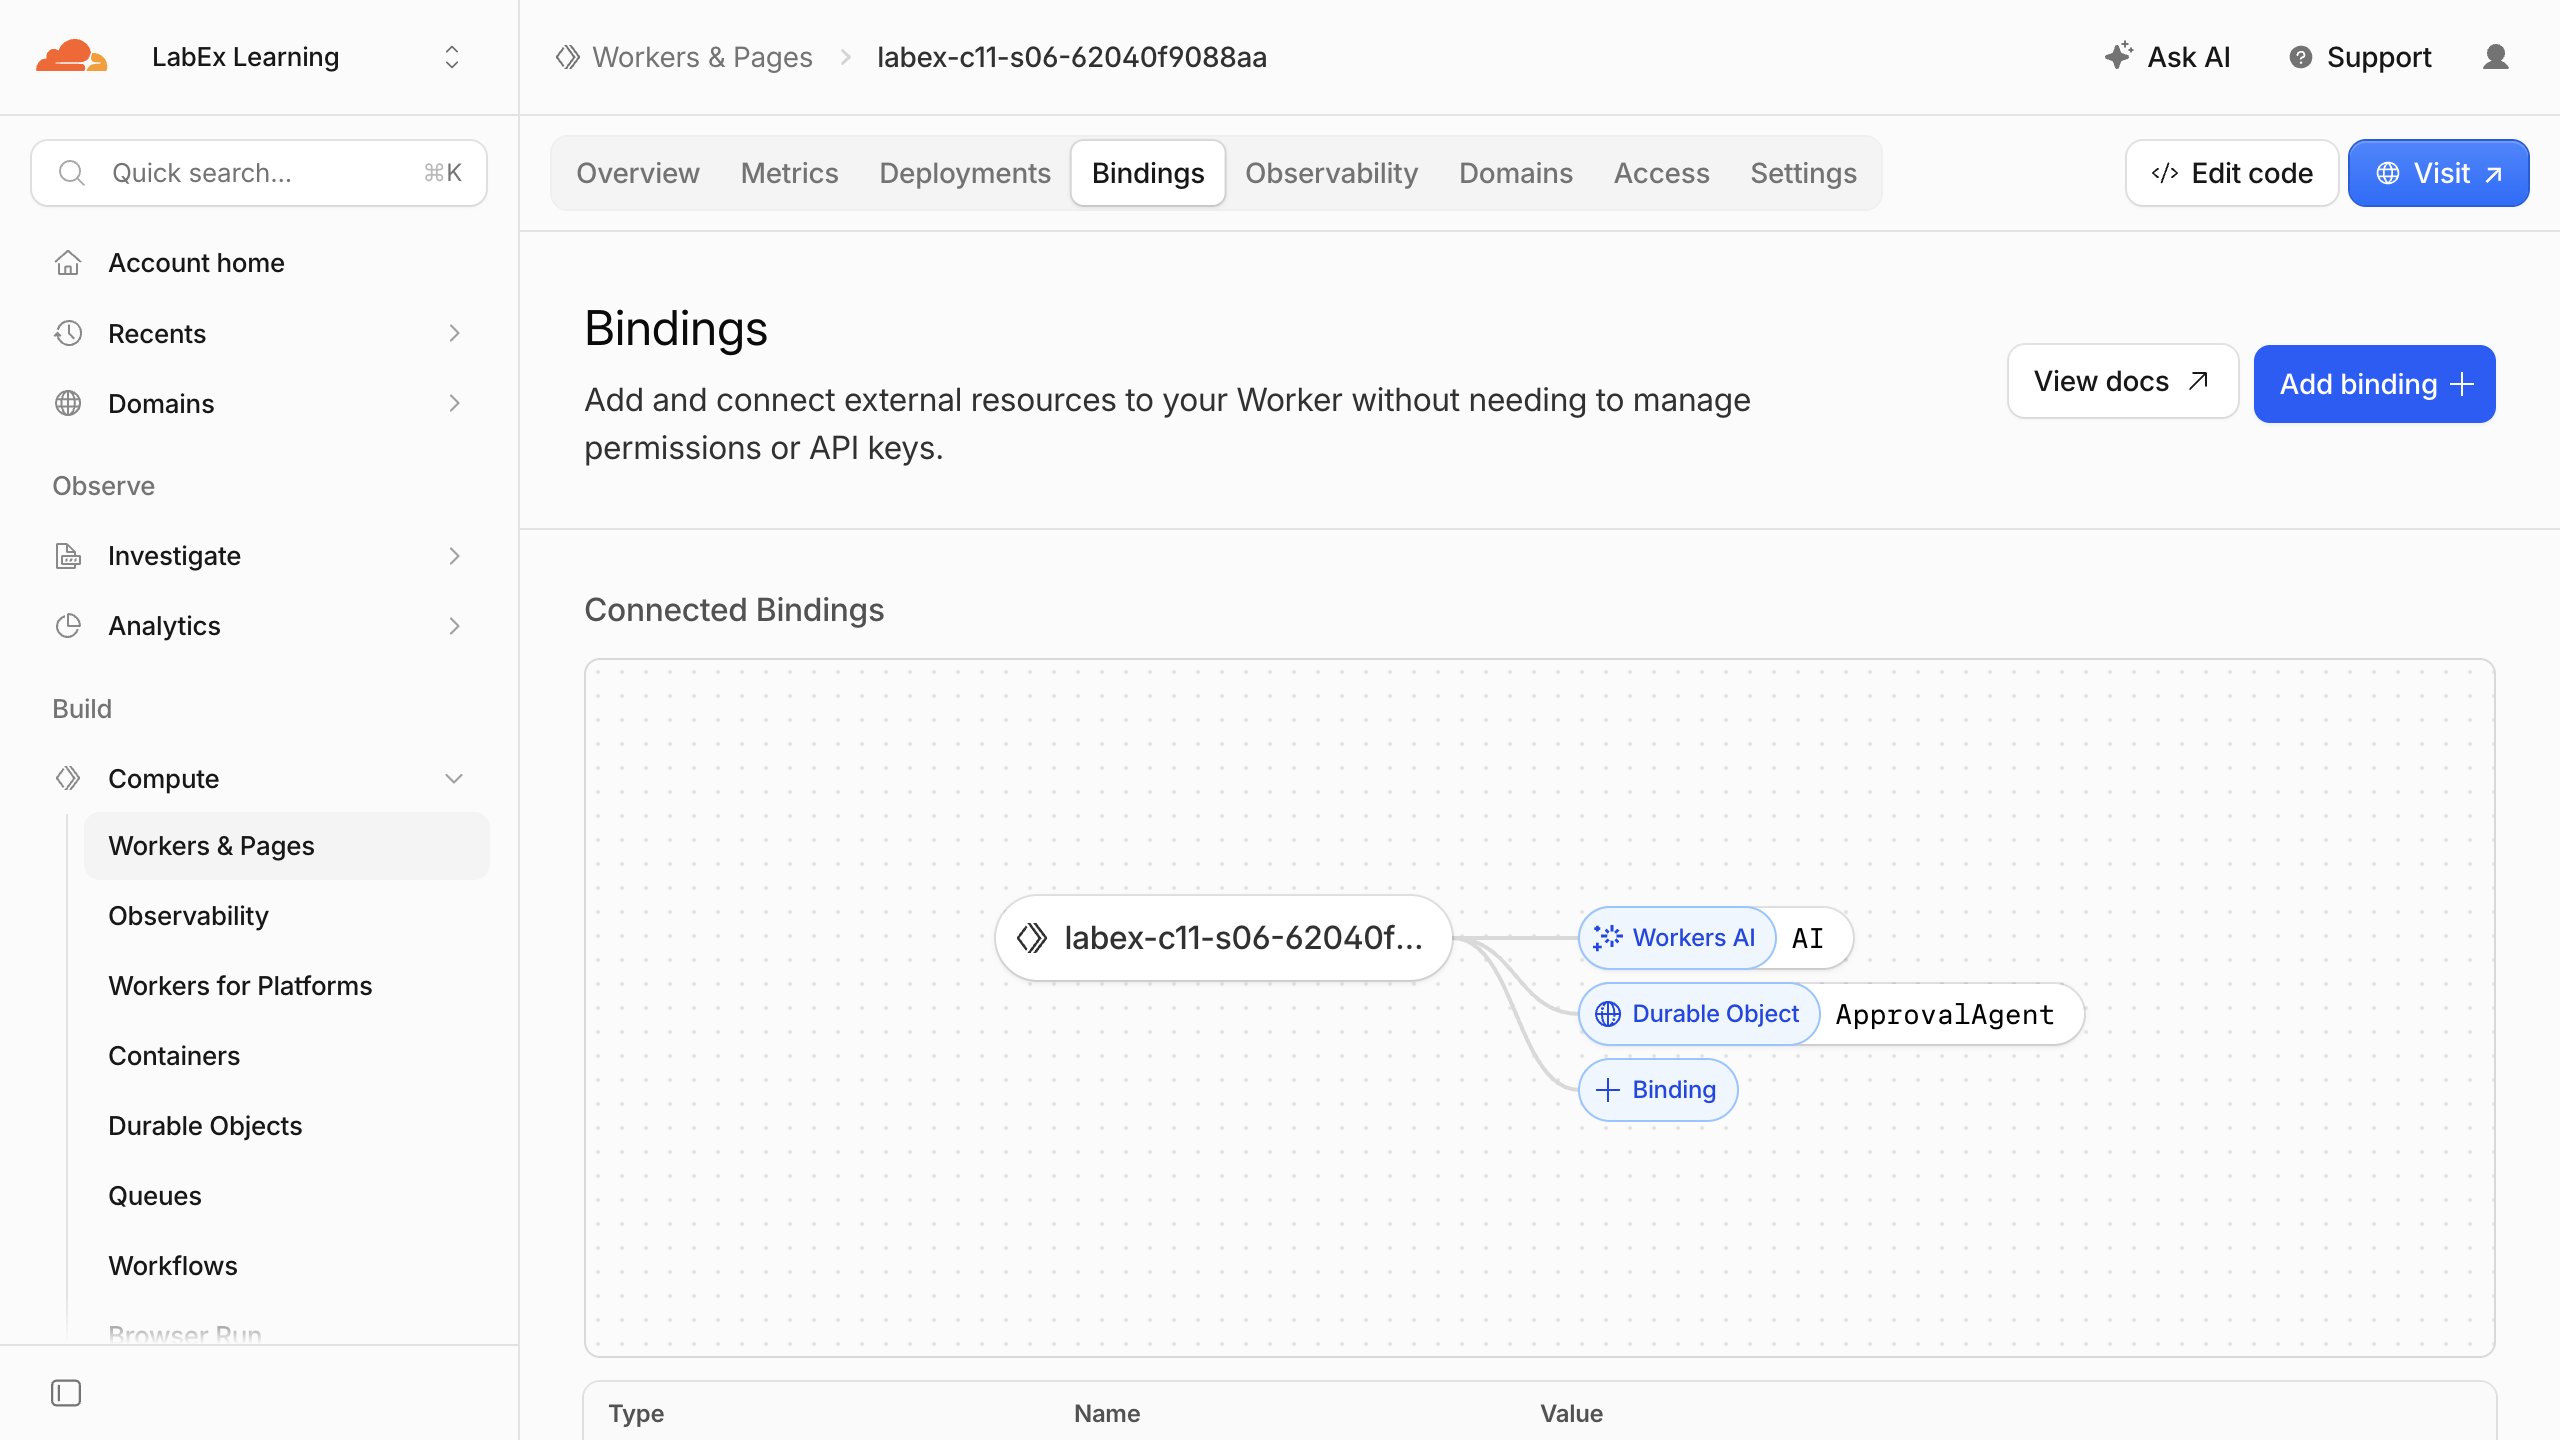Click the Add binding button
The width and height of the screenshot is (2560, 1440).
[2374, 384]
